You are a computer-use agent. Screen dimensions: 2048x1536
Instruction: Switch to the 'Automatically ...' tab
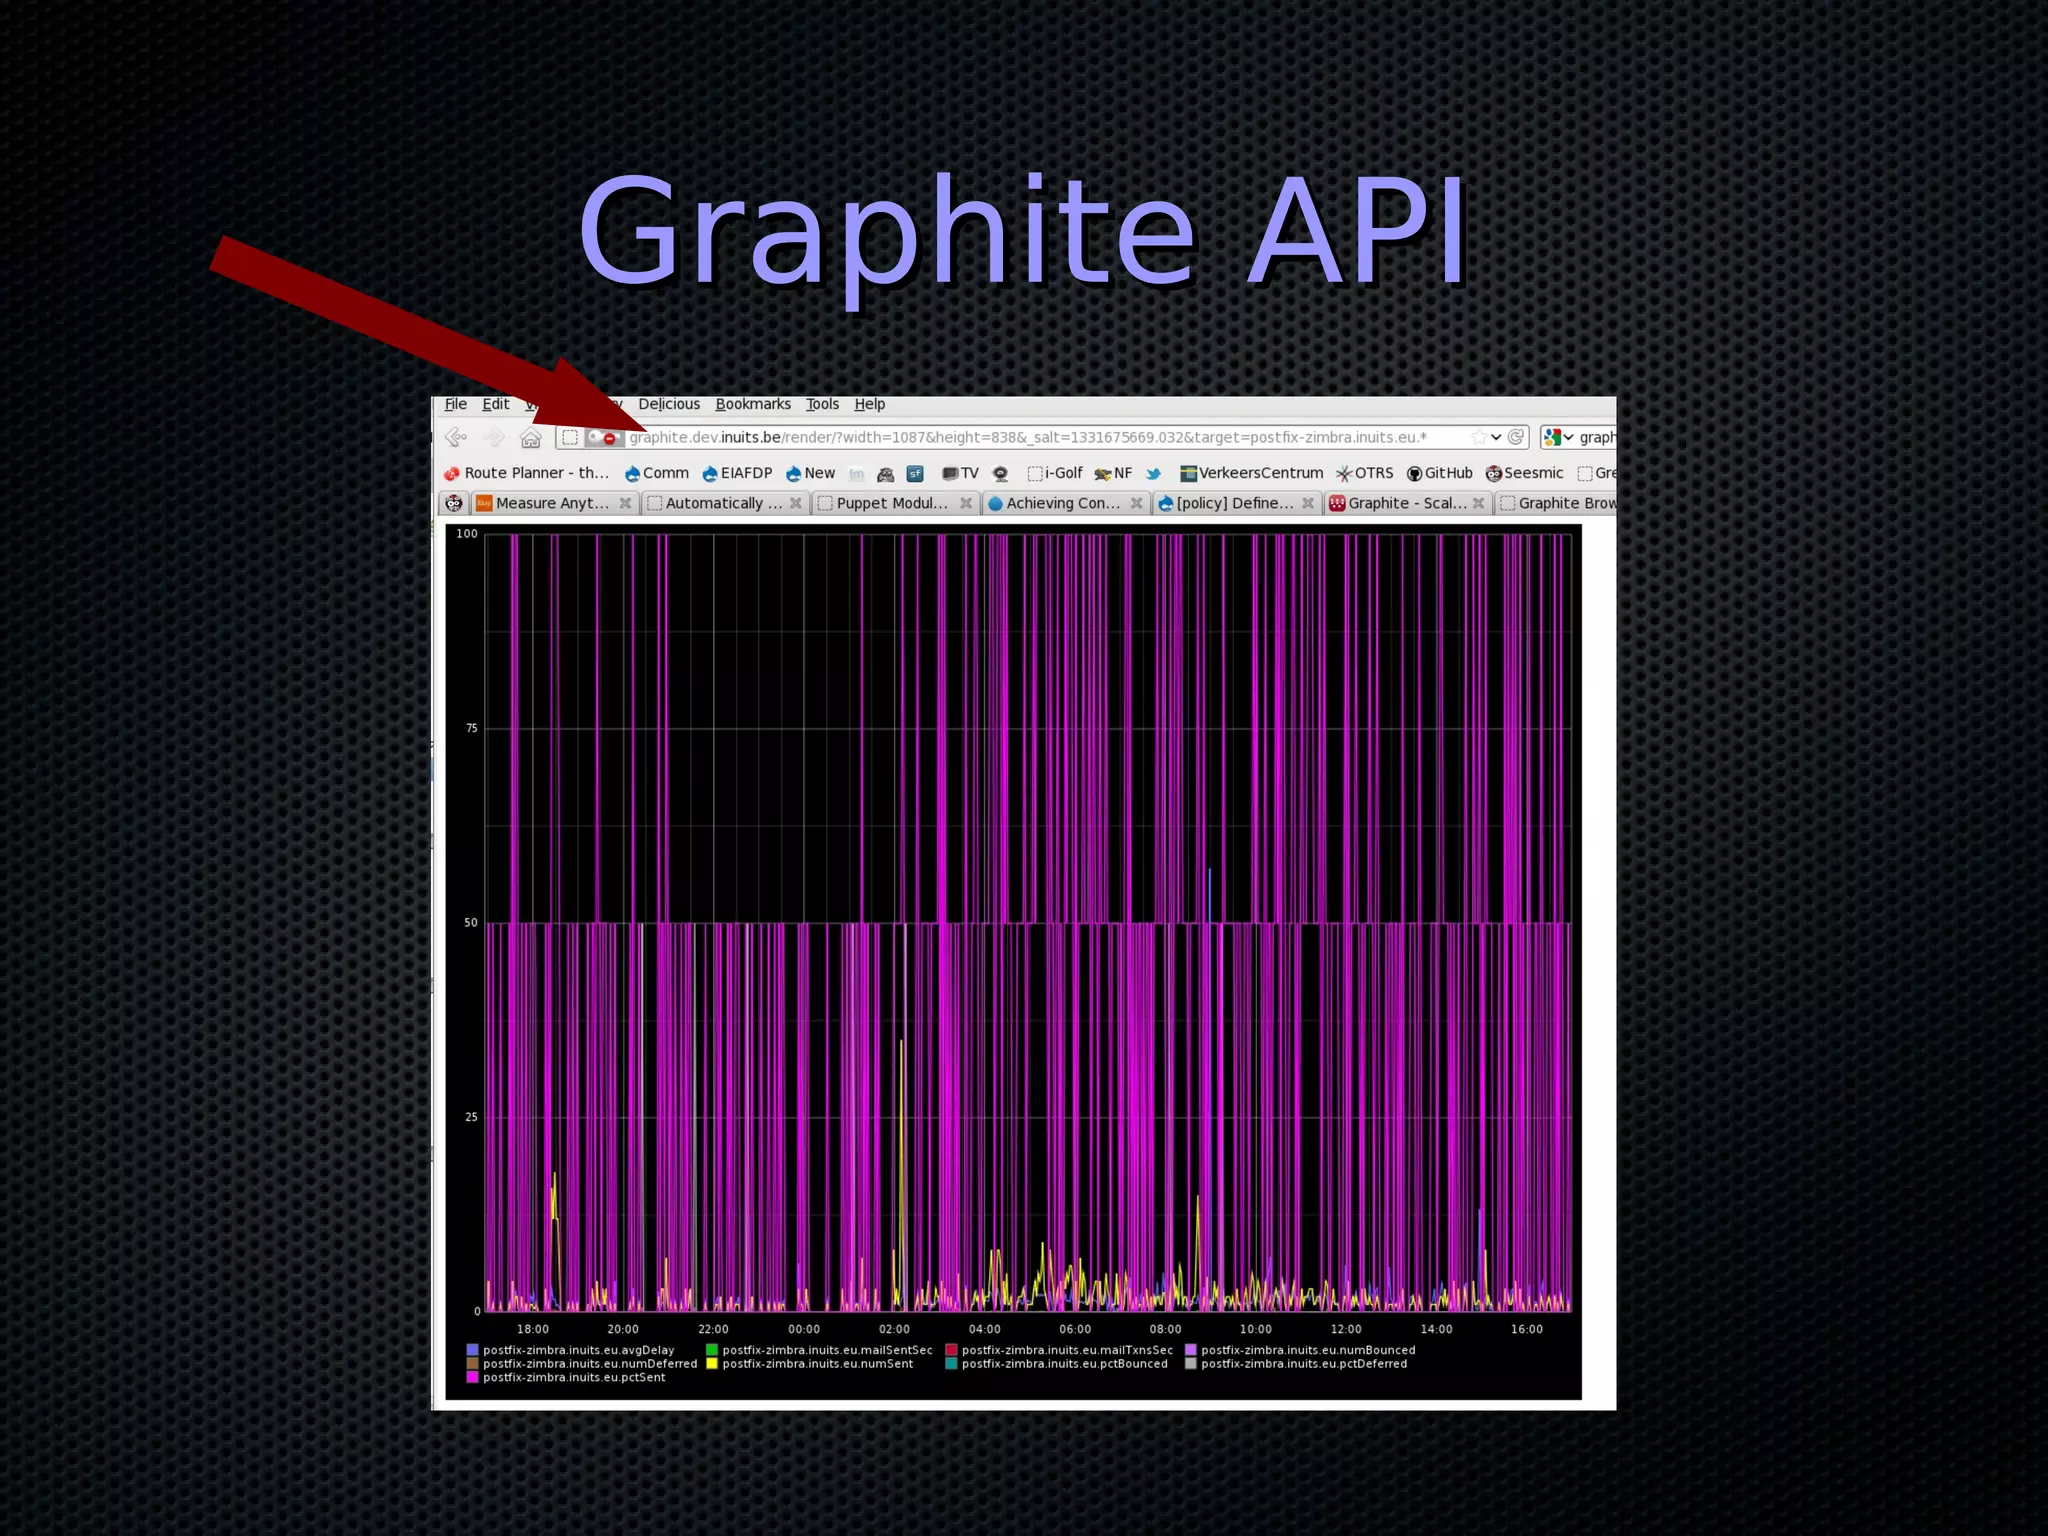pyautogui.click(x=724, y=503)
